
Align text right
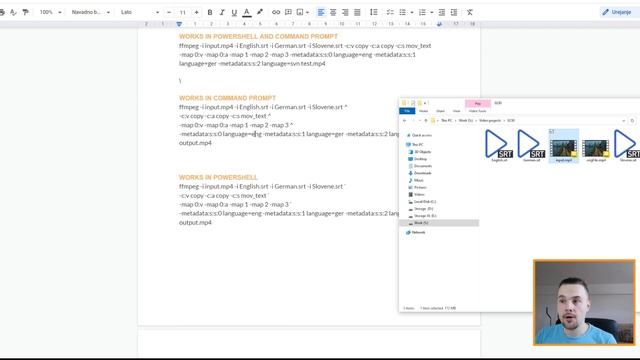click(345, 12)
